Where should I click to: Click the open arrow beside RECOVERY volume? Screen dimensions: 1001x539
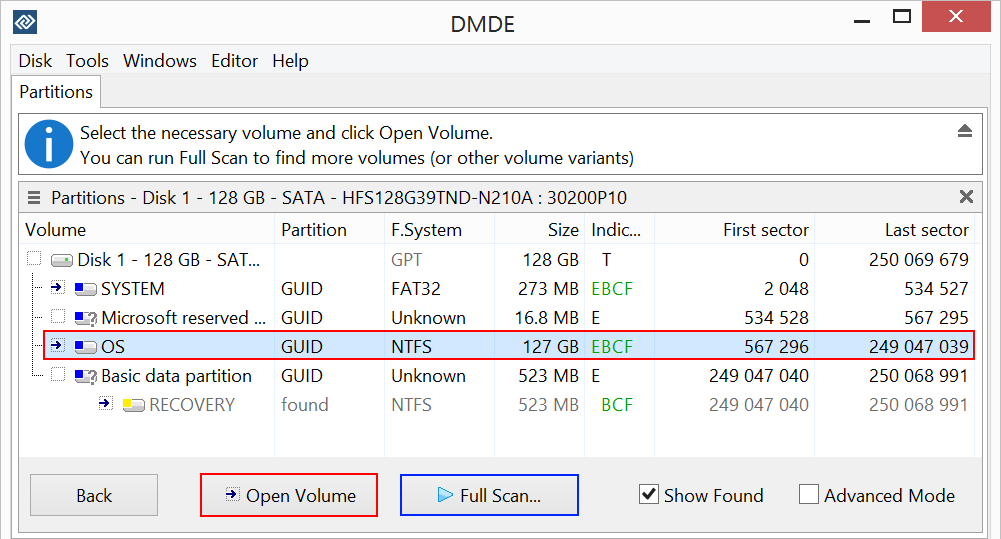point(105,404)
